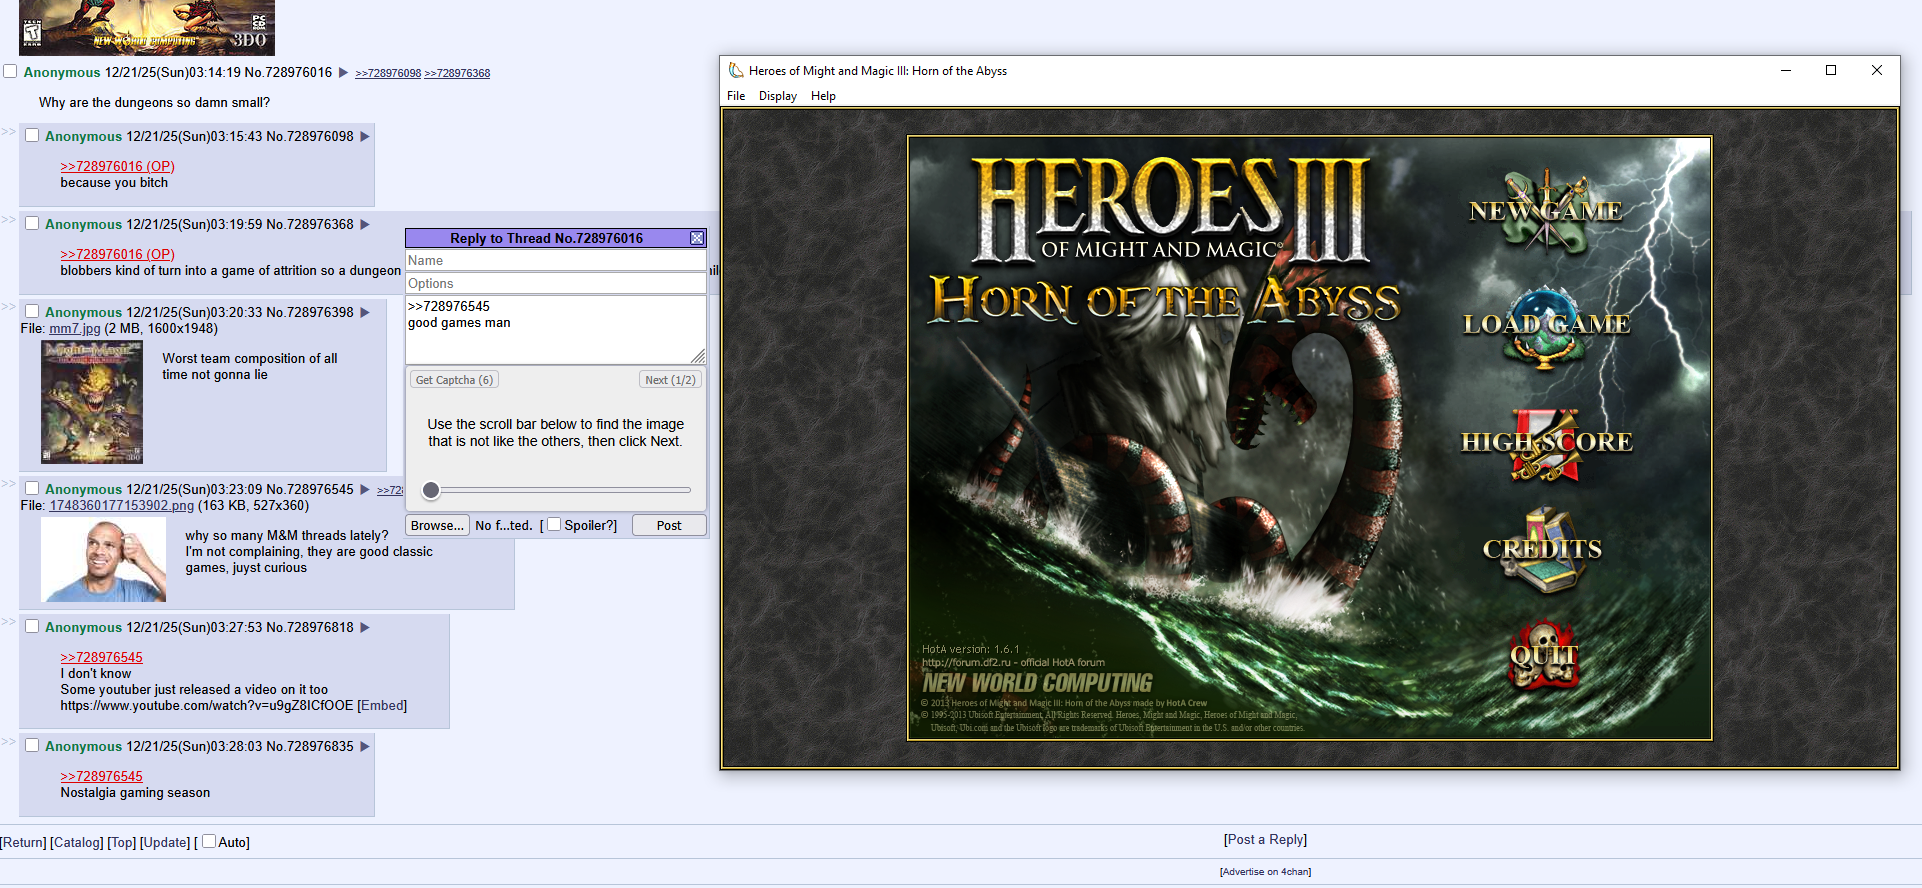Open the Catalog link

coord(77,842)
